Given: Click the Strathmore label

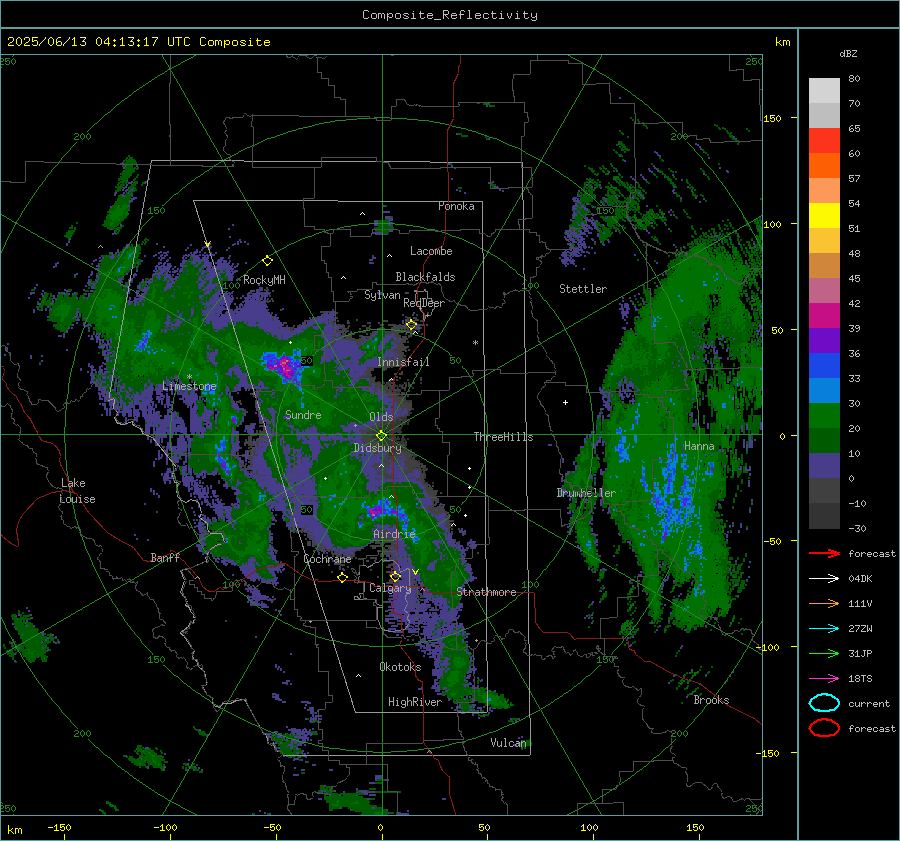Looking at the screenshot, I should [486, 592].
